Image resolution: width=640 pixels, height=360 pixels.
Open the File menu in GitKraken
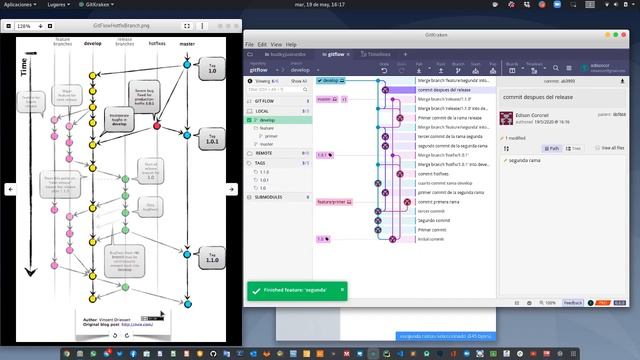[x=249, y=44]
